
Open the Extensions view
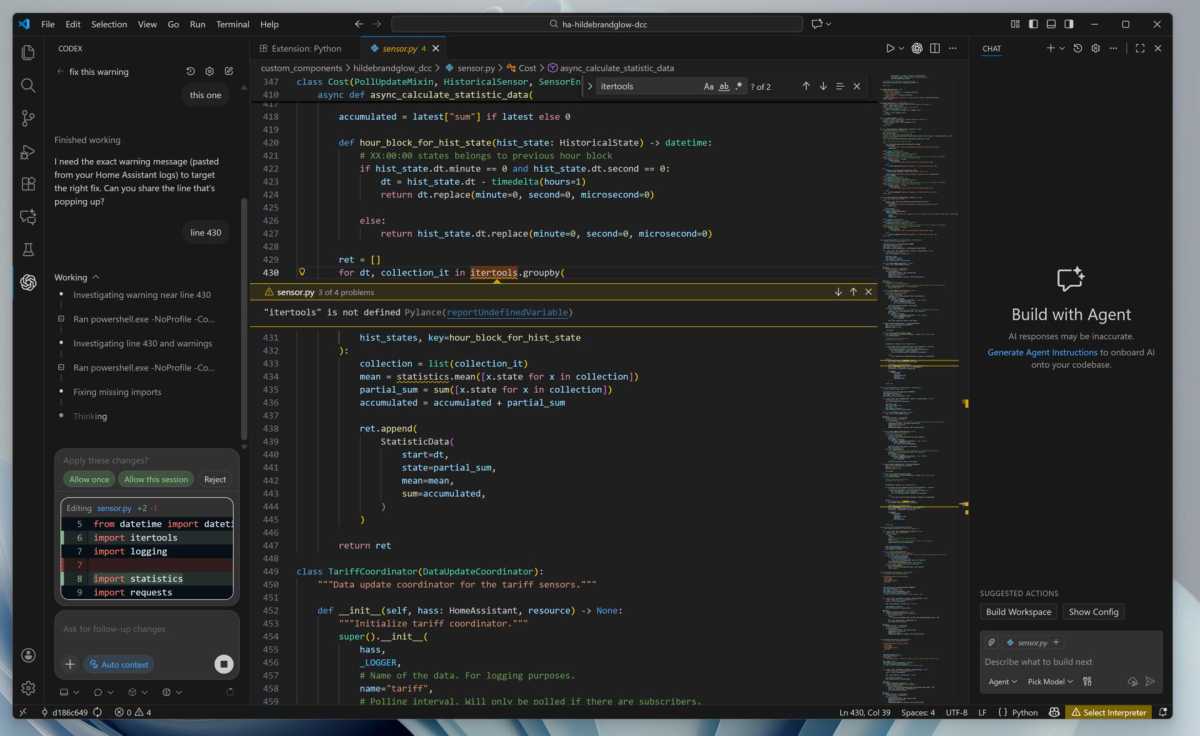coord(27,184)
